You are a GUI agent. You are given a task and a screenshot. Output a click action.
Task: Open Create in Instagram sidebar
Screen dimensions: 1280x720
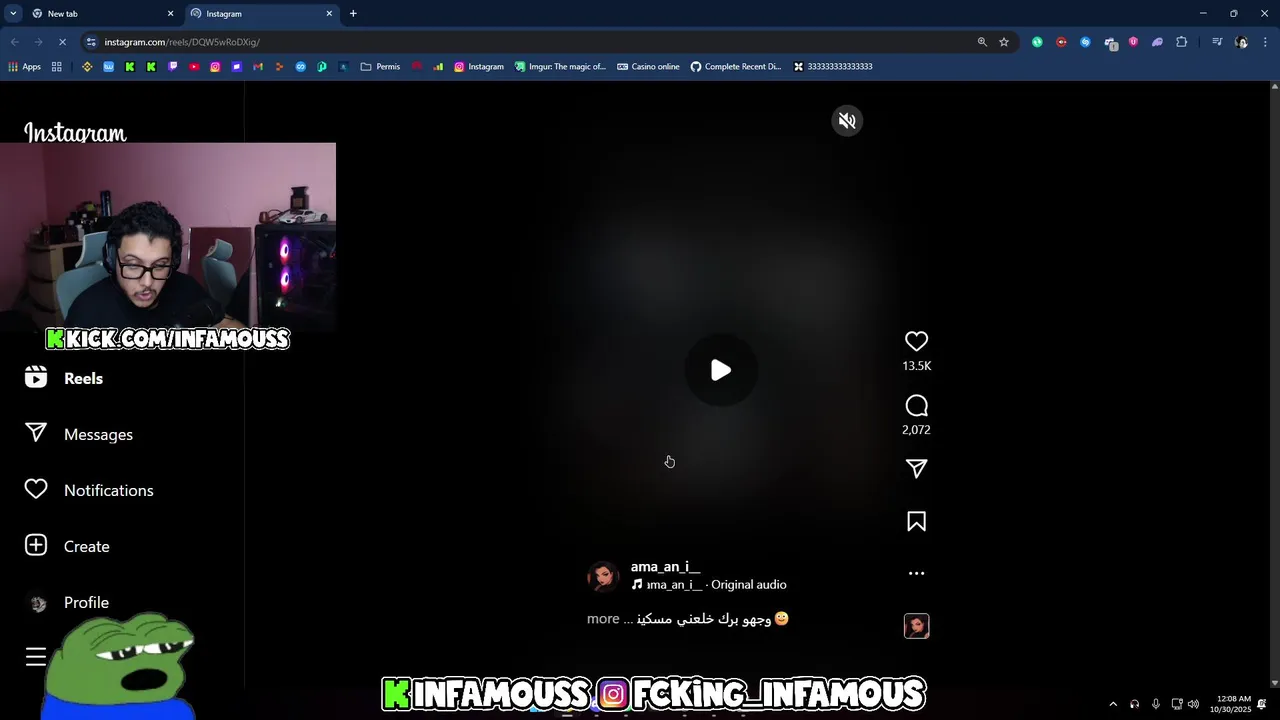tap(67, 546)
